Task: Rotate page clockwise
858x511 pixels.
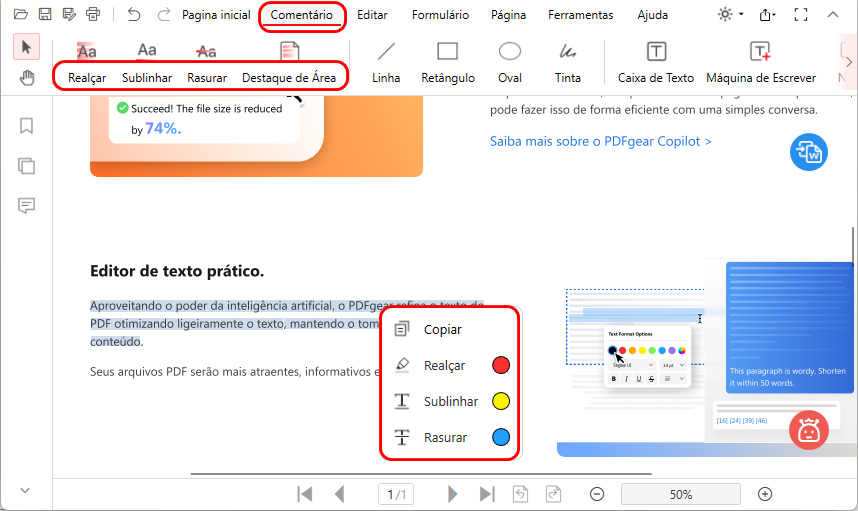Action: [x=553, y=494]
